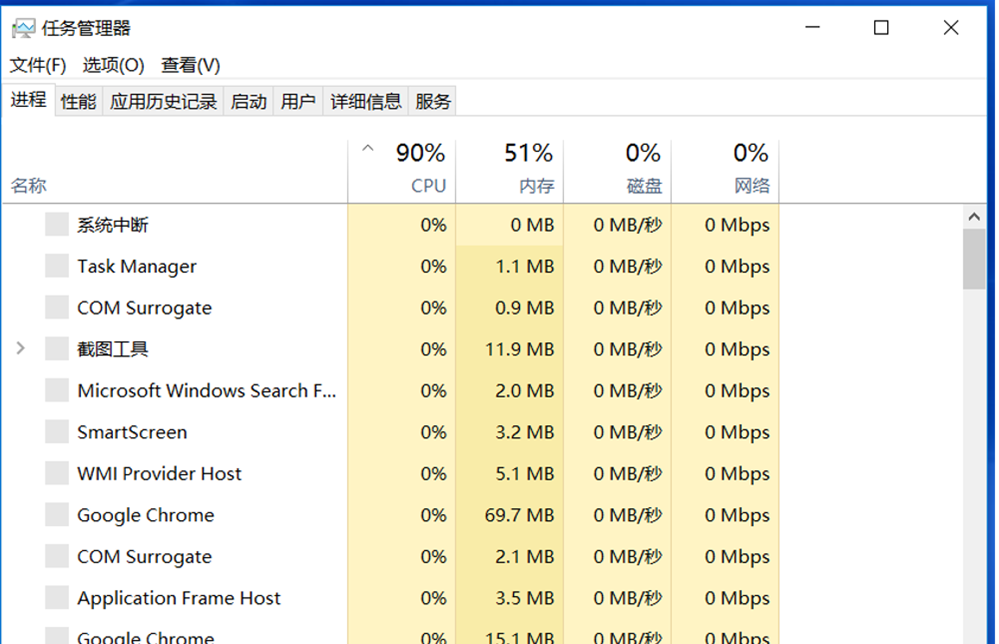The height and width of the screenshot is (644, 999).
Task: Click the WMI Provider Host process icon
Action: pyautogui.click(x=56, y=473)
